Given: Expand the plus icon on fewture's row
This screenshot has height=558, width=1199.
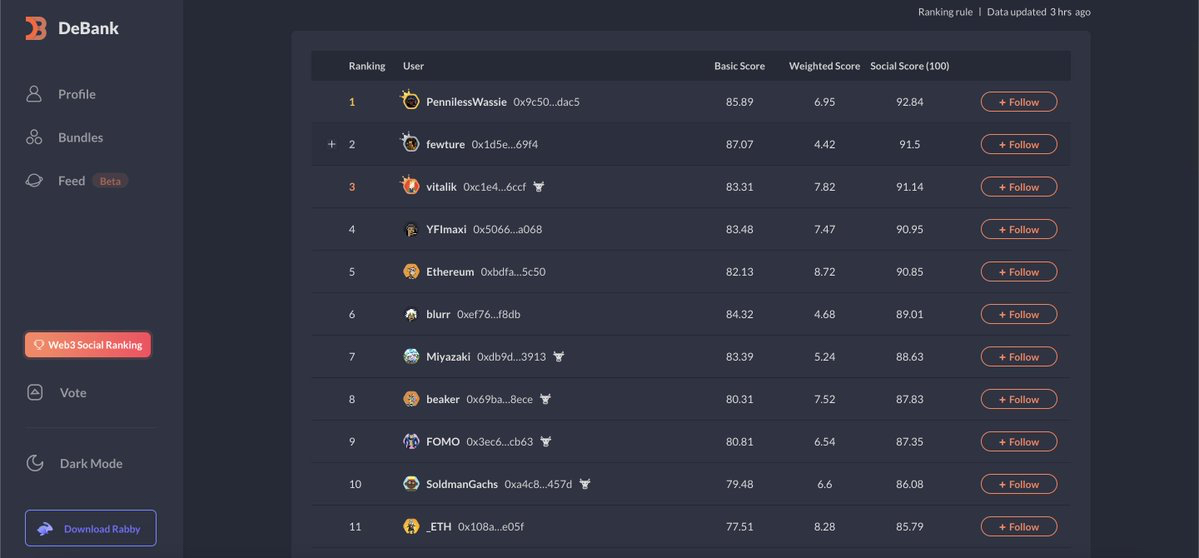Looking at the screenshot, I should [x=331, y=144].
